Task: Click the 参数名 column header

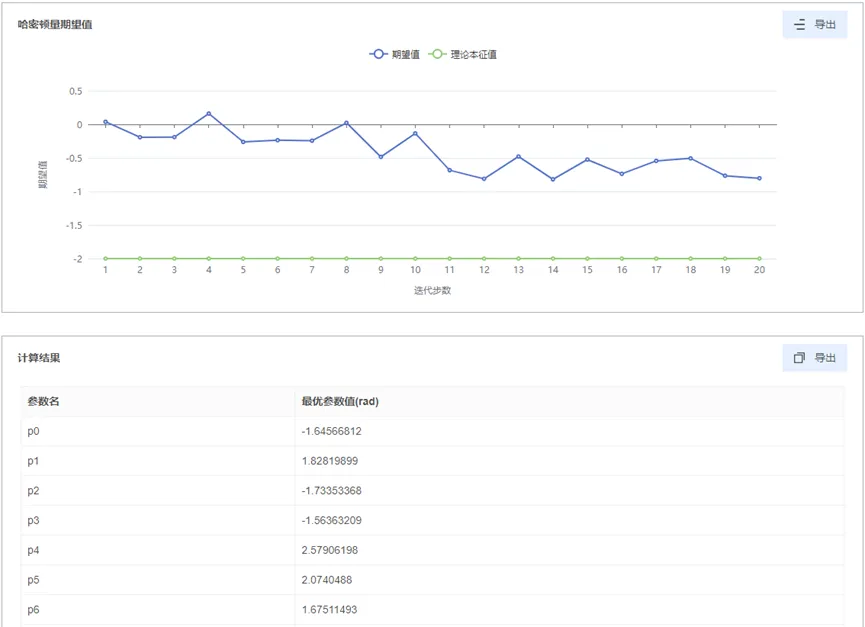Action: click(44, 402)
